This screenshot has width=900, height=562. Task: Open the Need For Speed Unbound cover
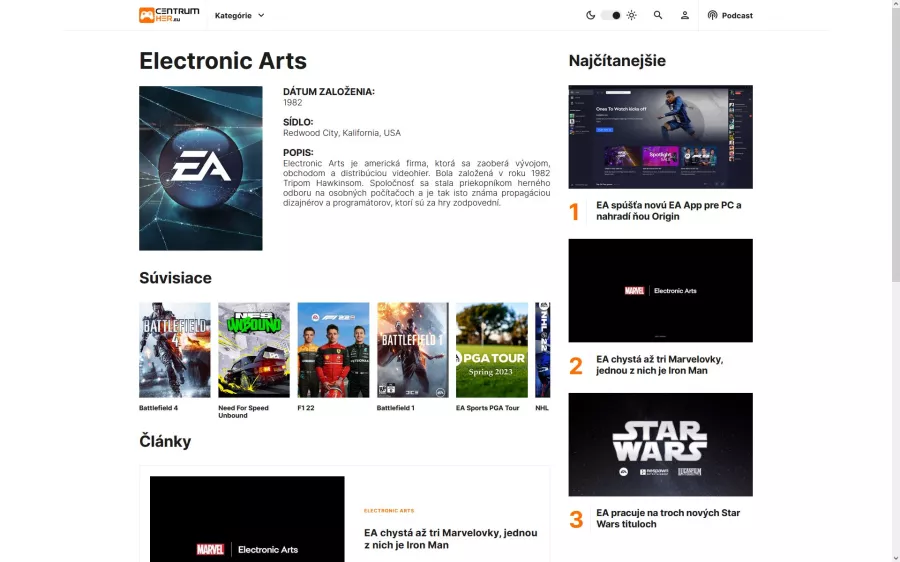254,350
